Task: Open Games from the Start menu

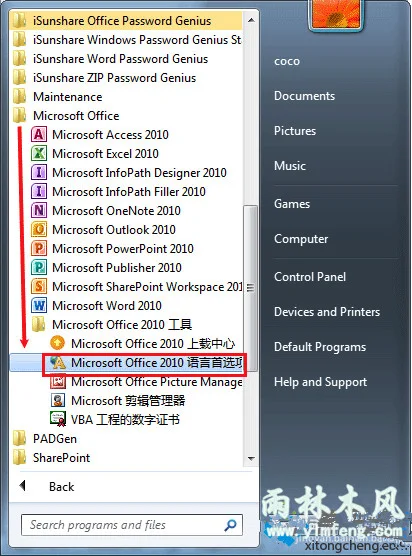Action: [x=292, y=204]
